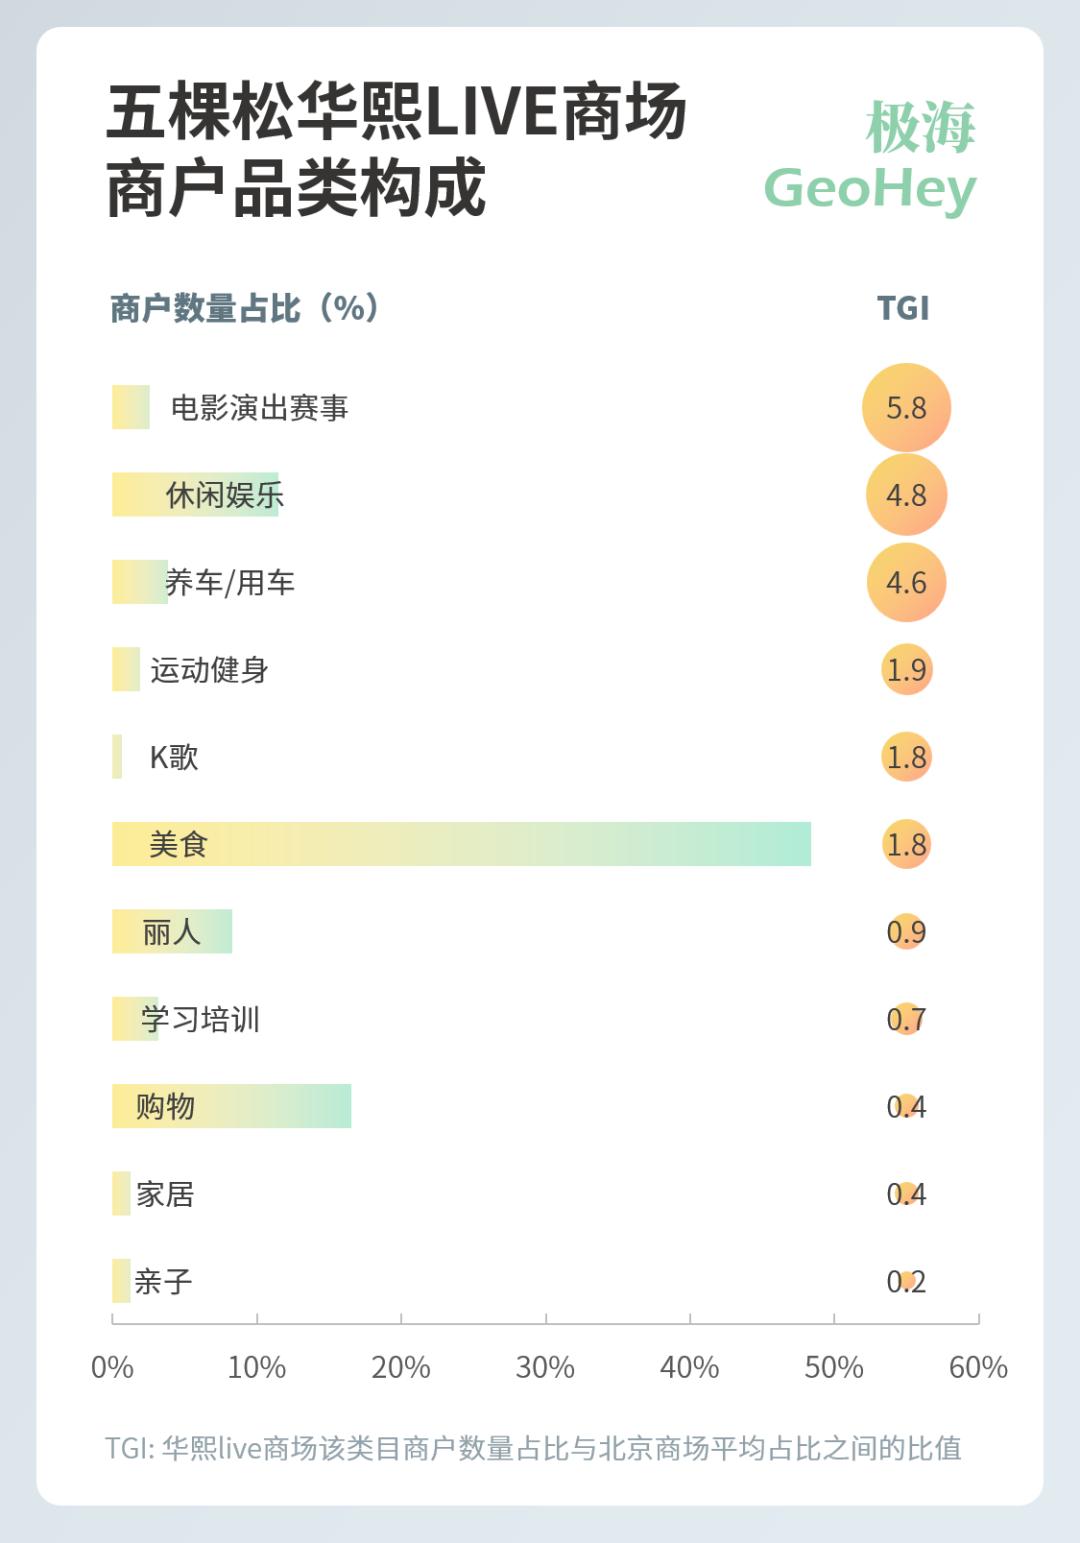Select the 运动健身 category label
Image resolution: width=1080 pixels, height=1543 pixels.
tap(209, 670)
